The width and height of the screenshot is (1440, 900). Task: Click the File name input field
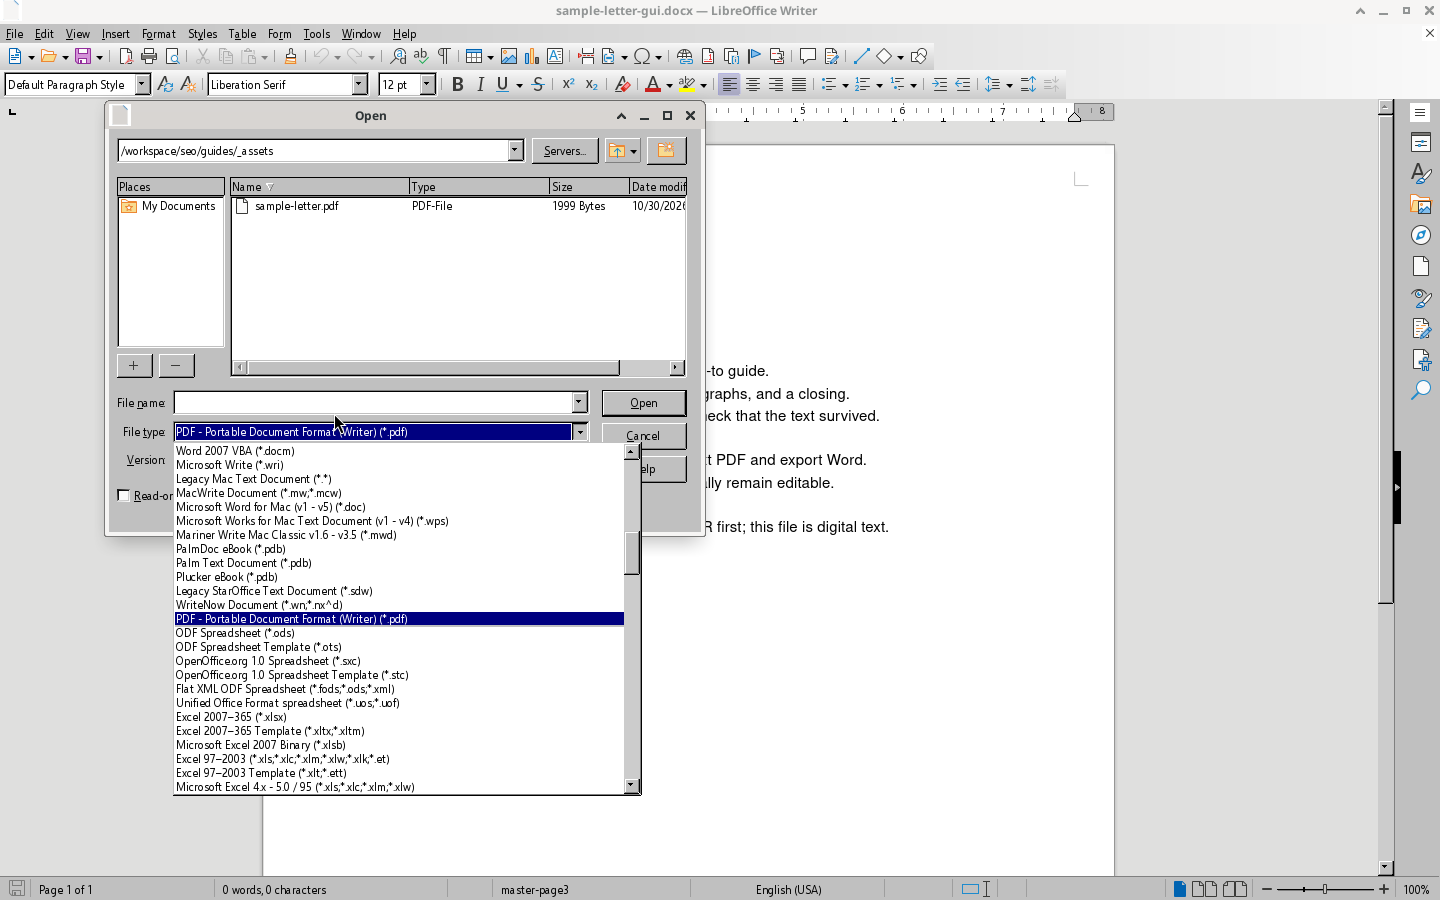click(373, 402)
